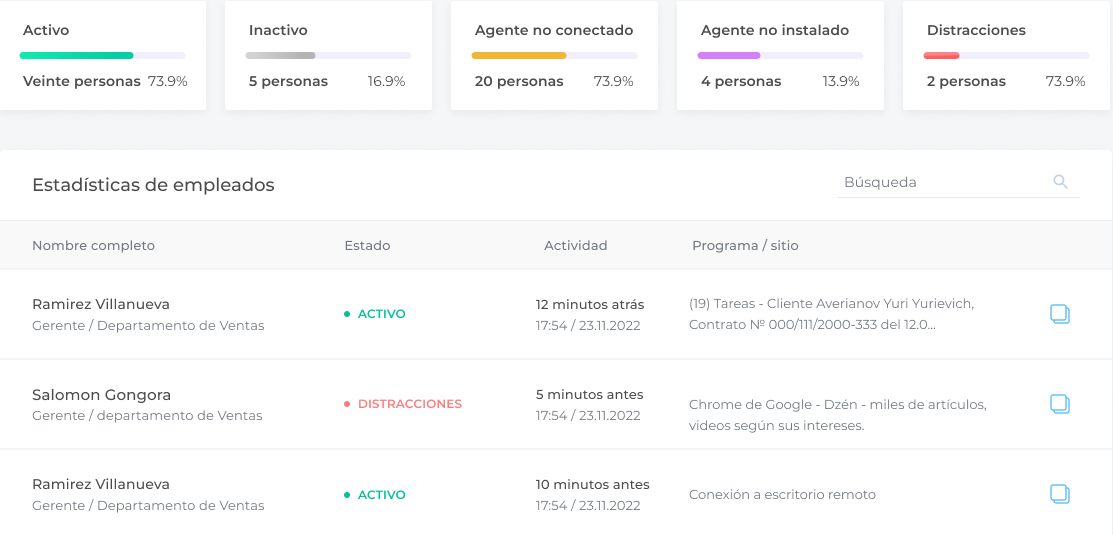Open the Chrome de Google - Dzén program entry
Image resolution: width=1113 pixels, height=535 pixels.
pos(838,415)
